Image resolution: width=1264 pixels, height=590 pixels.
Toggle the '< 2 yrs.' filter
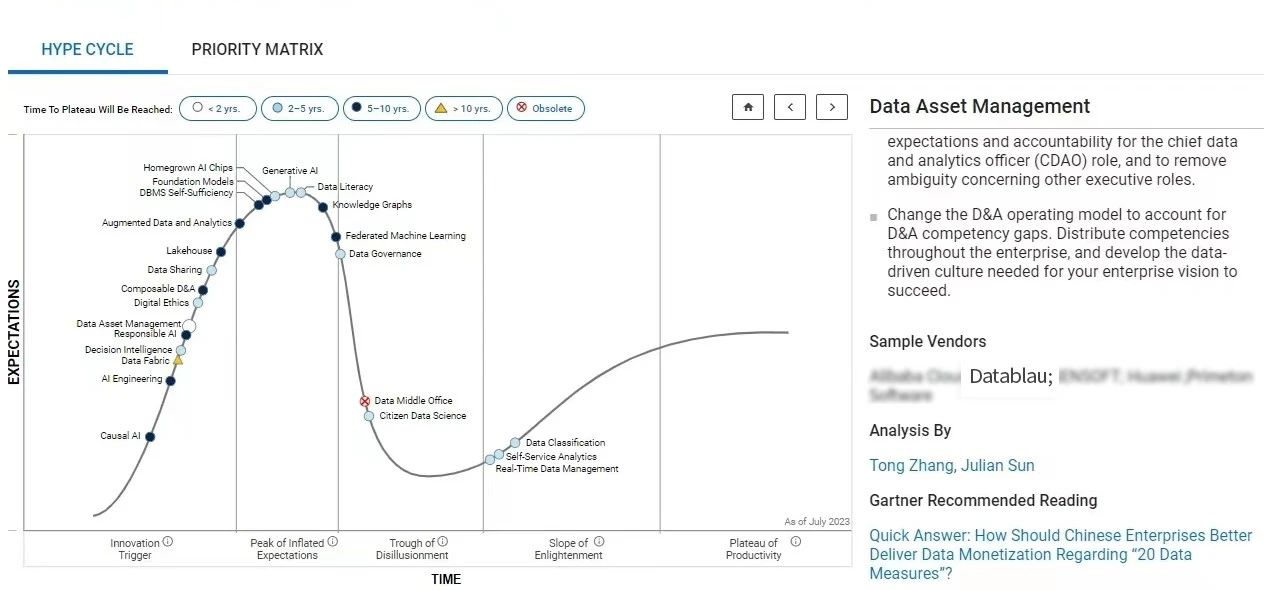tap(218, 108)
